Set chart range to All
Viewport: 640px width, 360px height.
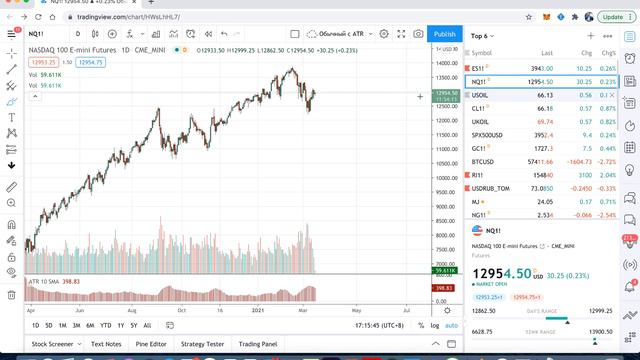point(147,325)
